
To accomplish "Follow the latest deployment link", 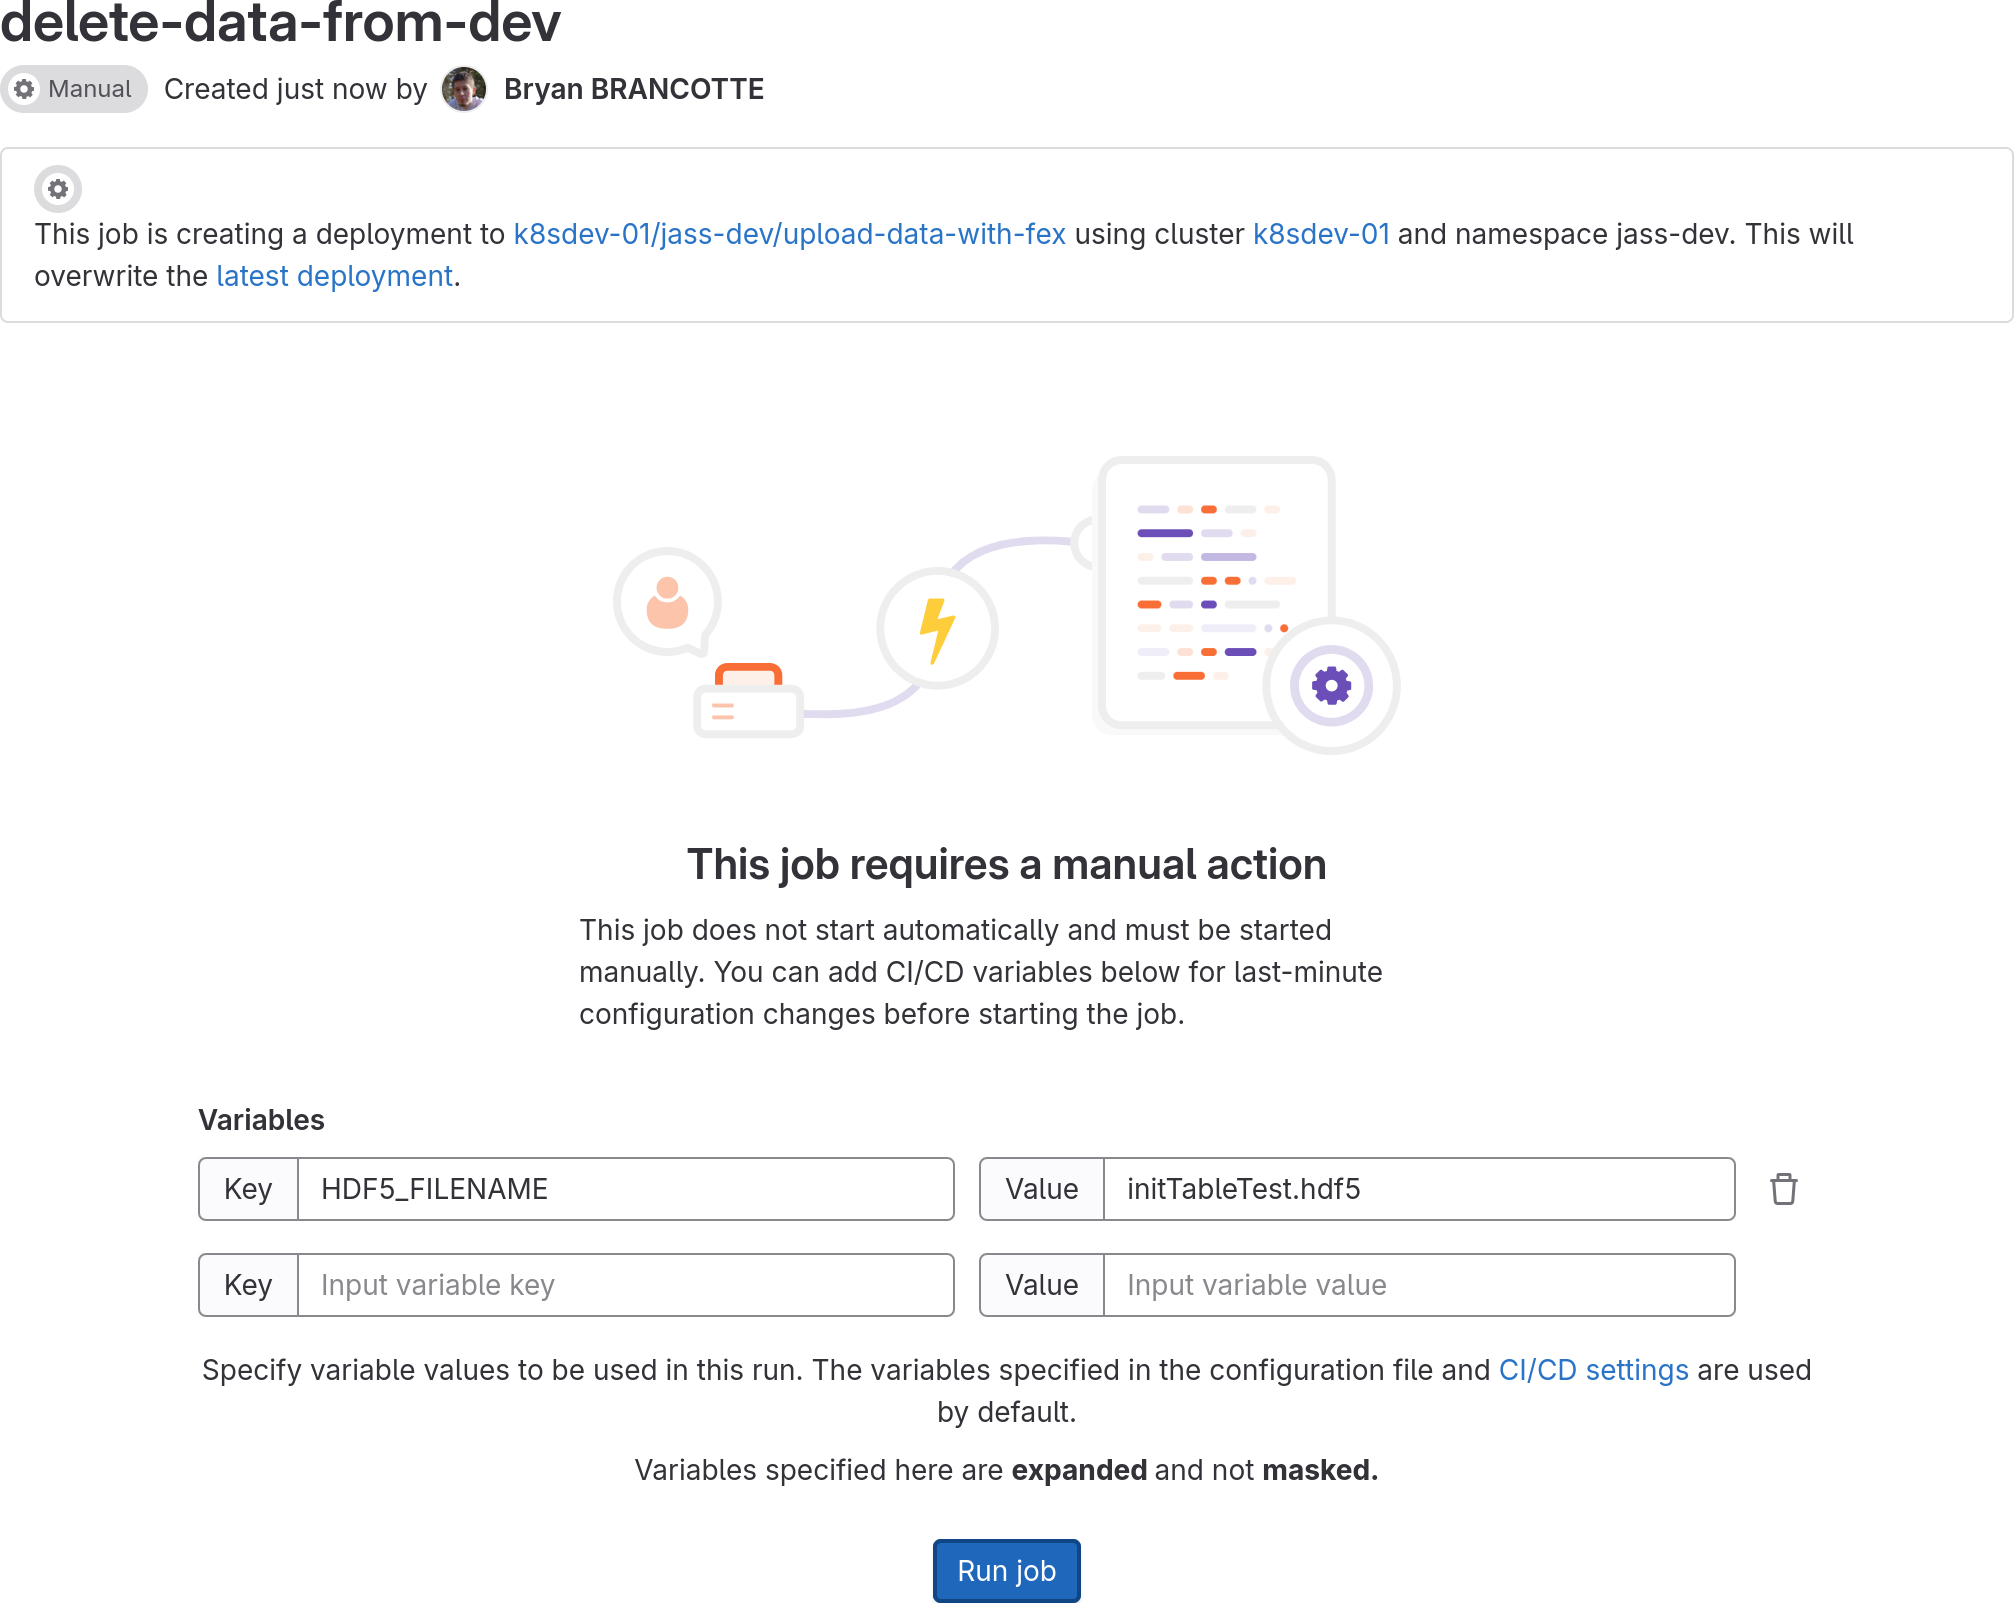I will (x=334, y=276).
